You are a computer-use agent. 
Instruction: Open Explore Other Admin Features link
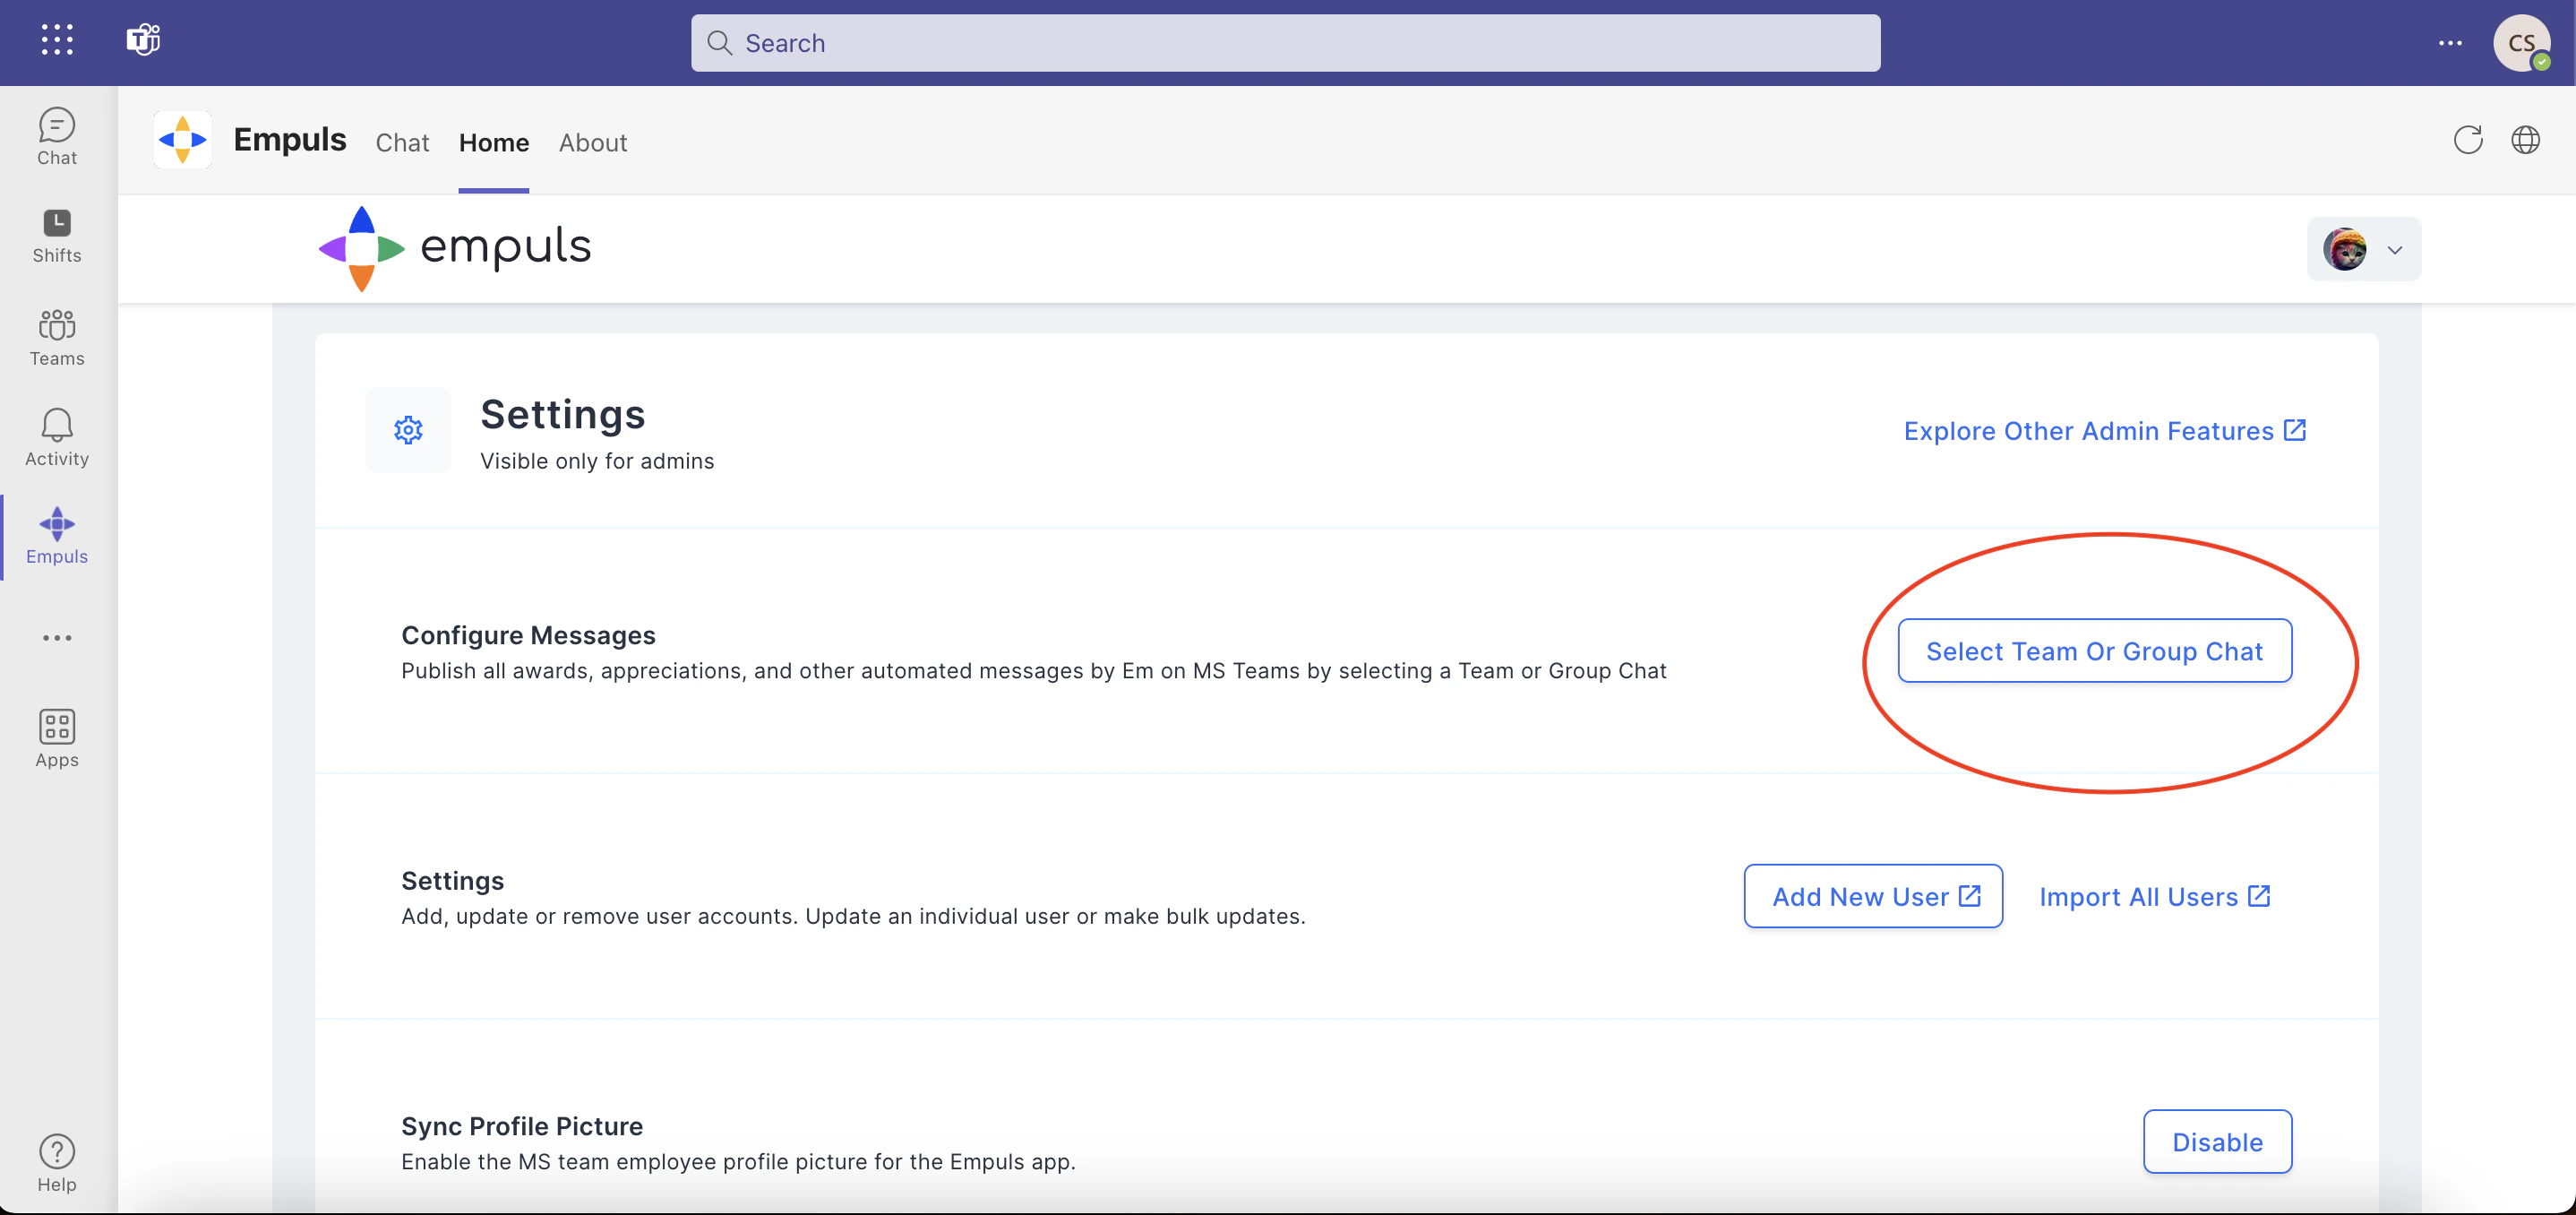click(x=2105, y=431)
